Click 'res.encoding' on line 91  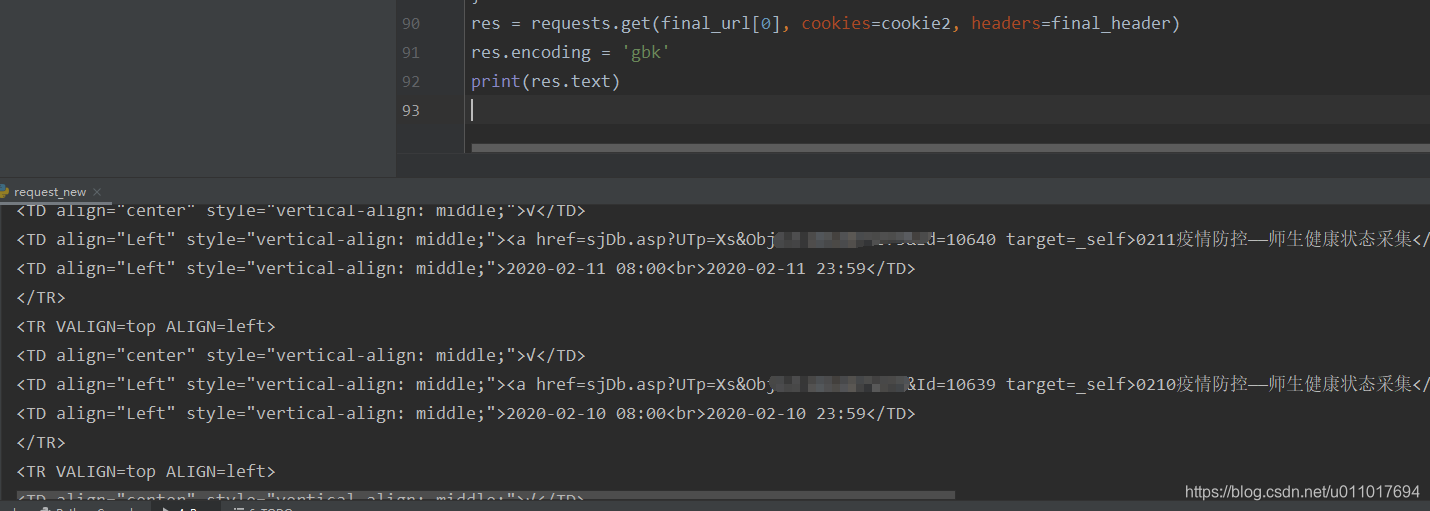531,52
